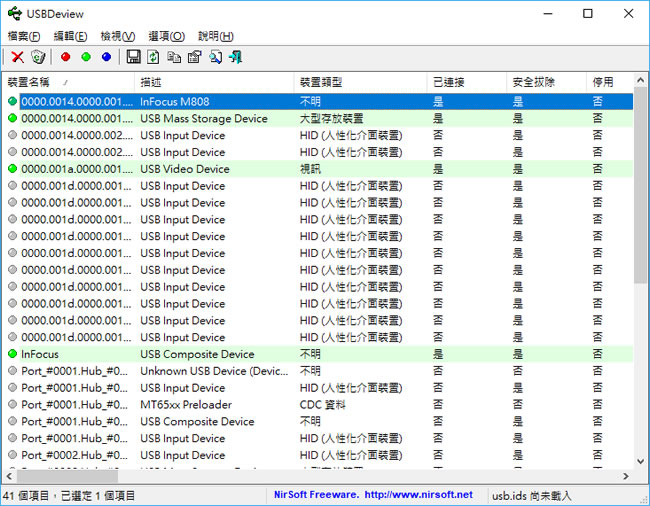
Task: Open the 檢視(V) menu
Action: 117,36
